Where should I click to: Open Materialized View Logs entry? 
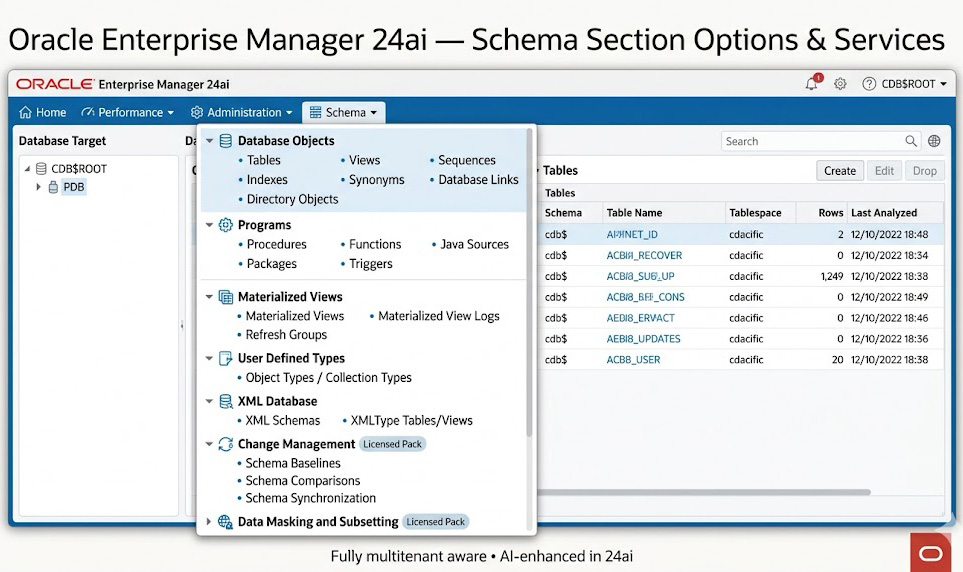point(439,316)
